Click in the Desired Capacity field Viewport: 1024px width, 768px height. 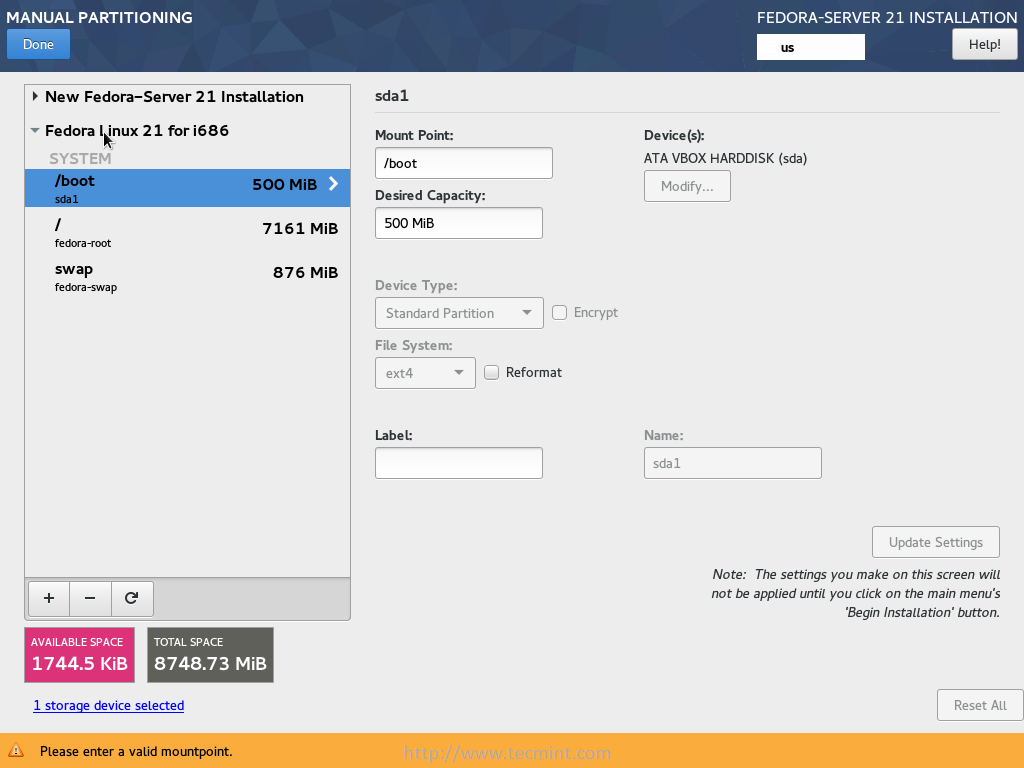point(458,223)
